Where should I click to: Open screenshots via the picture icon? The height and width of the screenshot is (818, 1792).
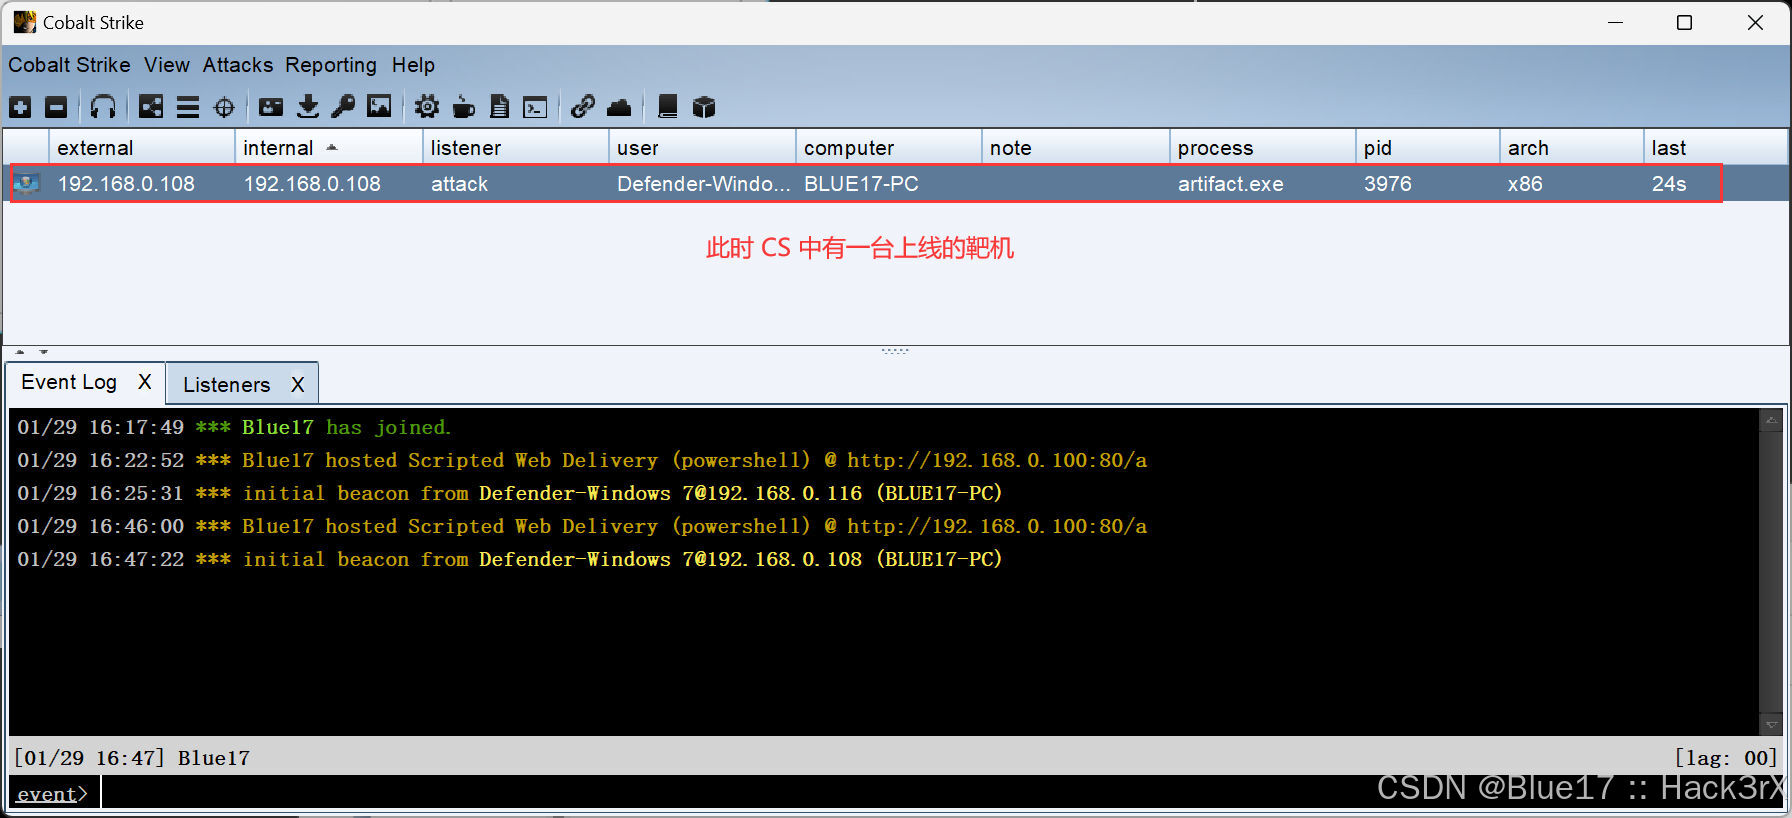pyautogui.click(x=379, y=107)
